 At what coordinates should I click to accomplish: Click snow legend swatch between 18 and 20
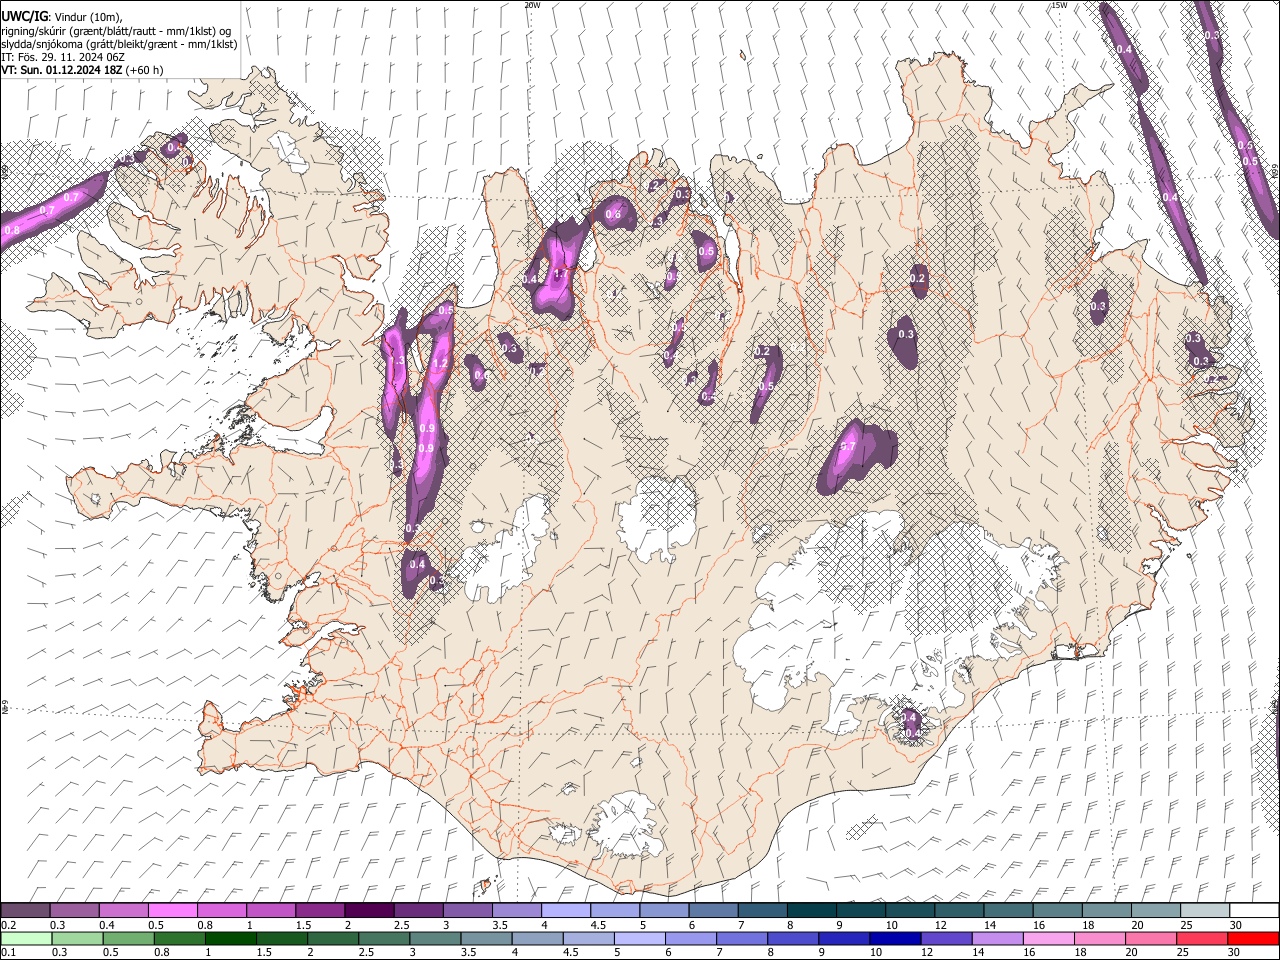(x=1107, y=910)
